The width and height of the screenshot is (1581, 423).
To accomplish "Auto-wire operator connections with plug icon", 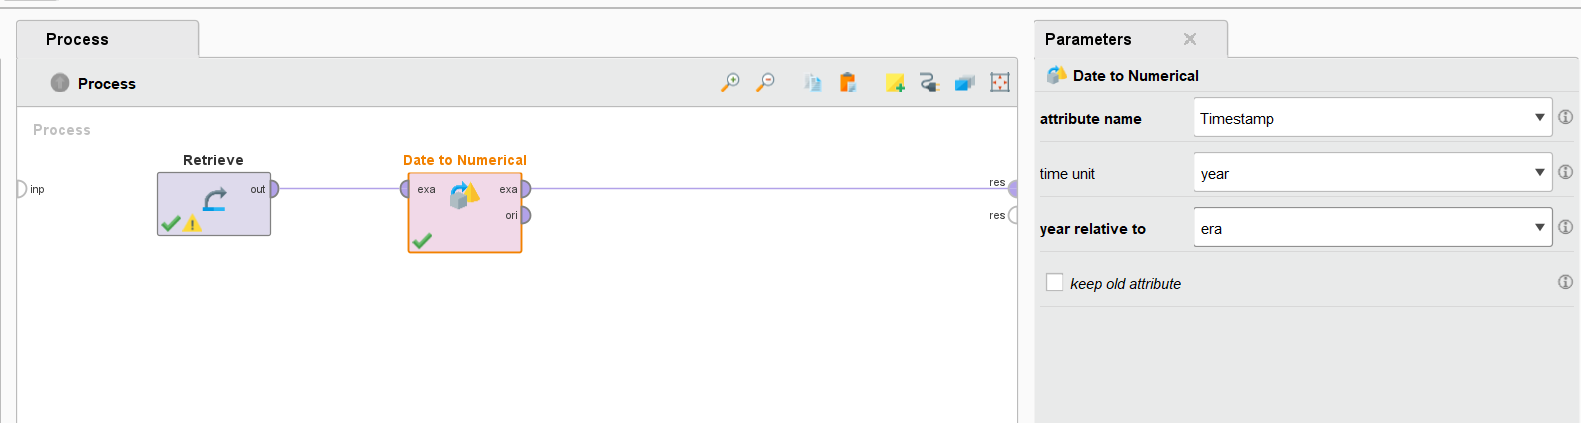I will pos(929,82).
